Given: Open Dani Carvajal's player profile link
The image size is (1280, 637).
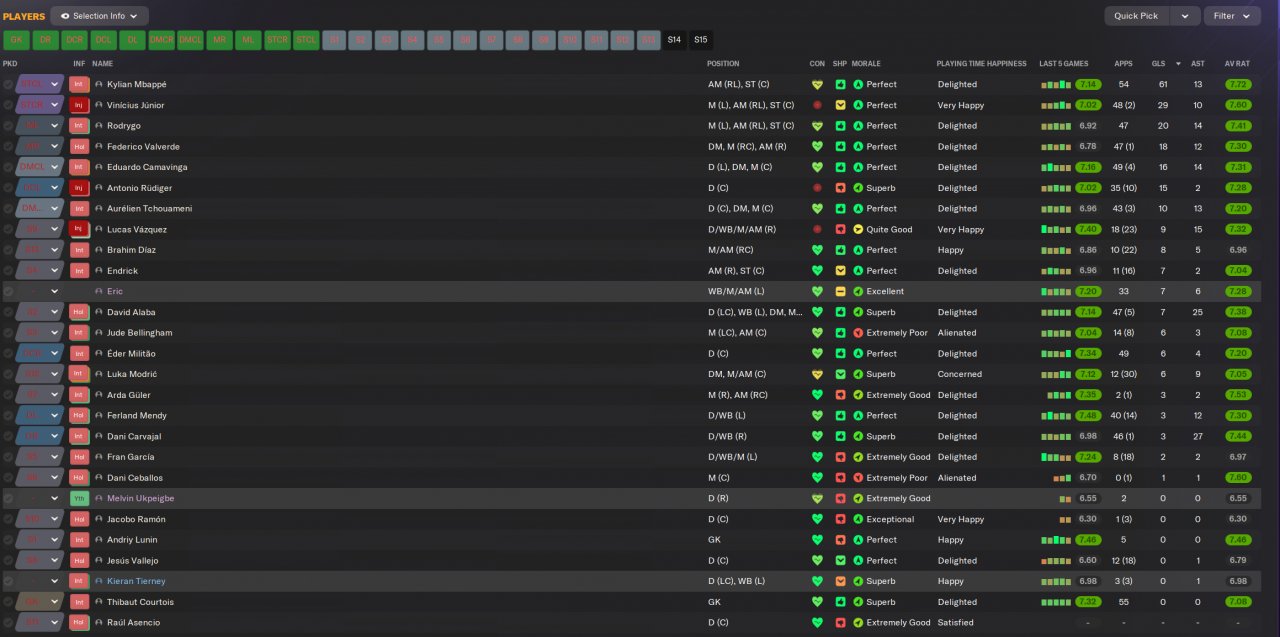Looking at the screenshot, I should [134, 436].
